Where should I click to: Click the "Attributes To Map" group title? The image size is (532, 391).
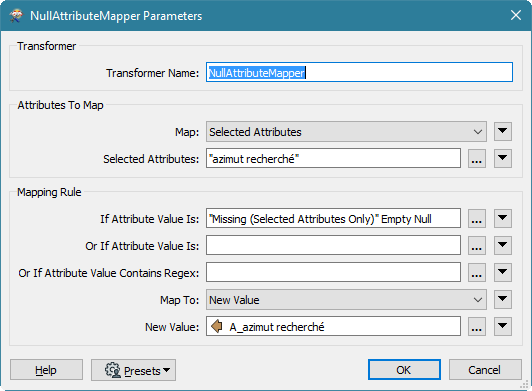tap(60, 105)
